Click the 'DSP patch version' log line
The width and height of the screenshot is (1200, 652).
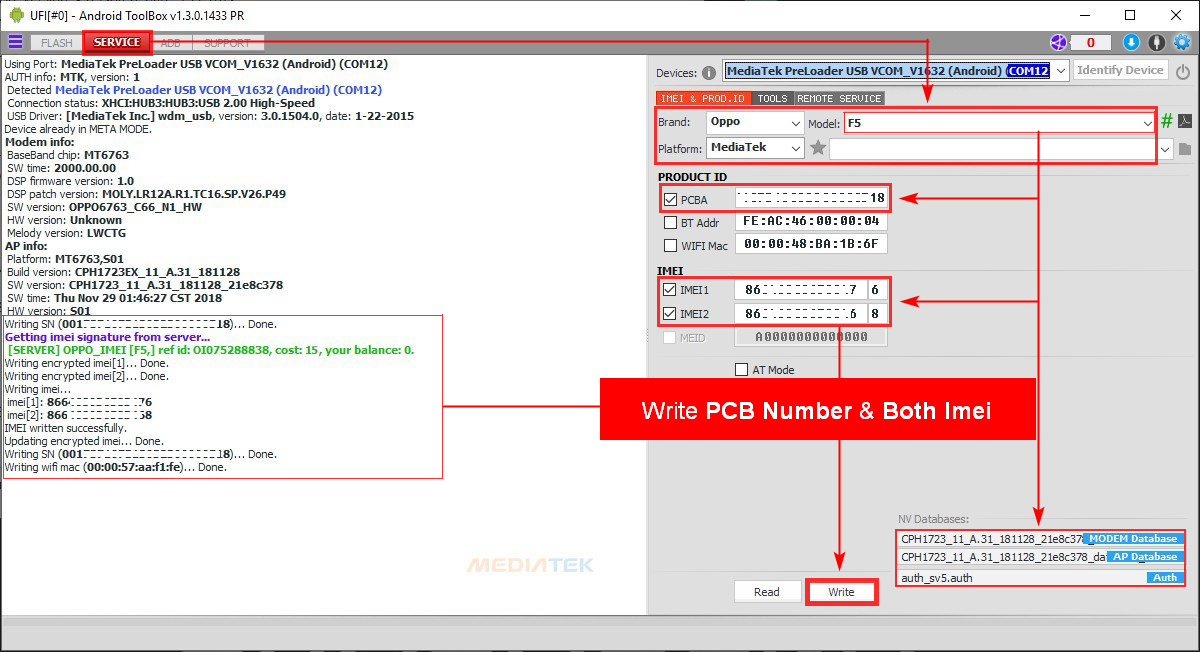tap(146, 194)
